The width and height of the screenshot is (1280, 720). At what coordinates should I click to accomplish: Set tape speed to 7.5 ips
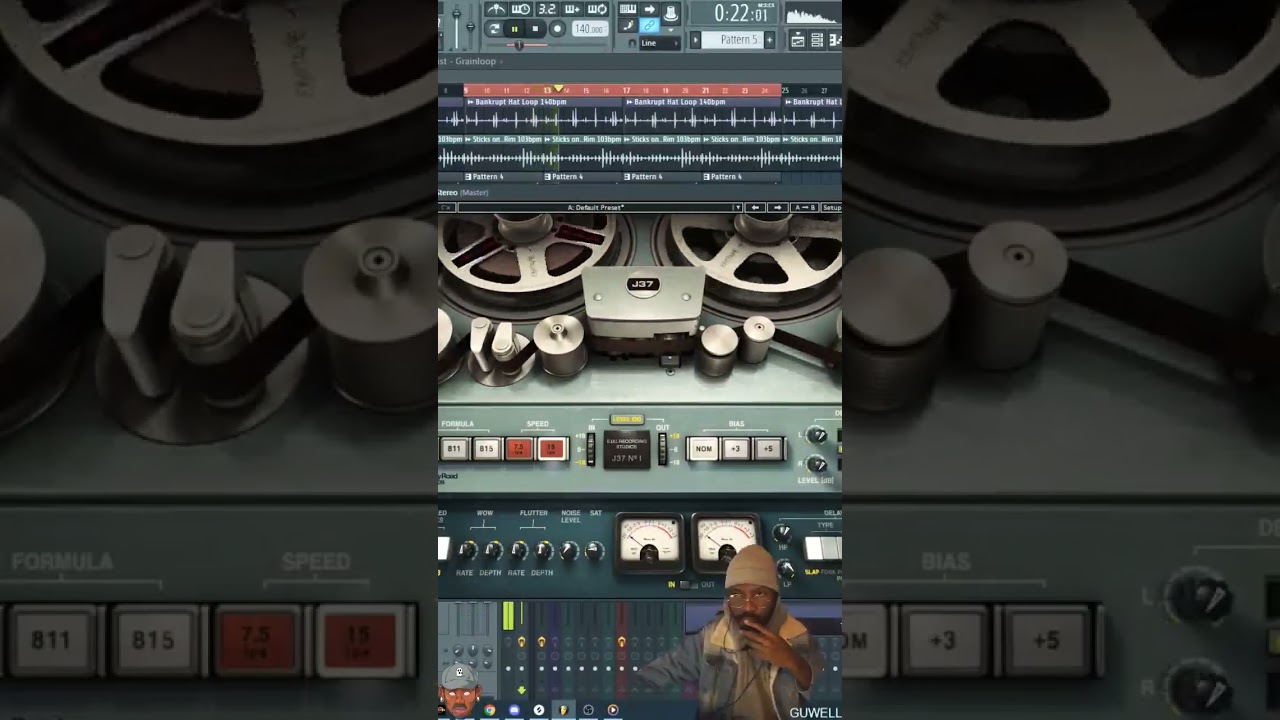(518, 449)
